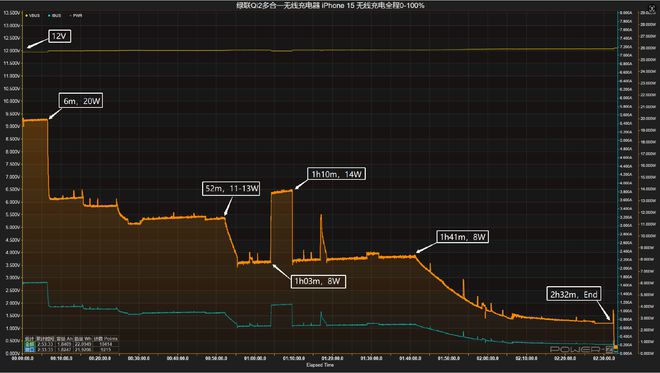Select the blue row in the statistics table
Image resolution: width=660 pixels, height=373 pixels.
[x=72, y=349]
